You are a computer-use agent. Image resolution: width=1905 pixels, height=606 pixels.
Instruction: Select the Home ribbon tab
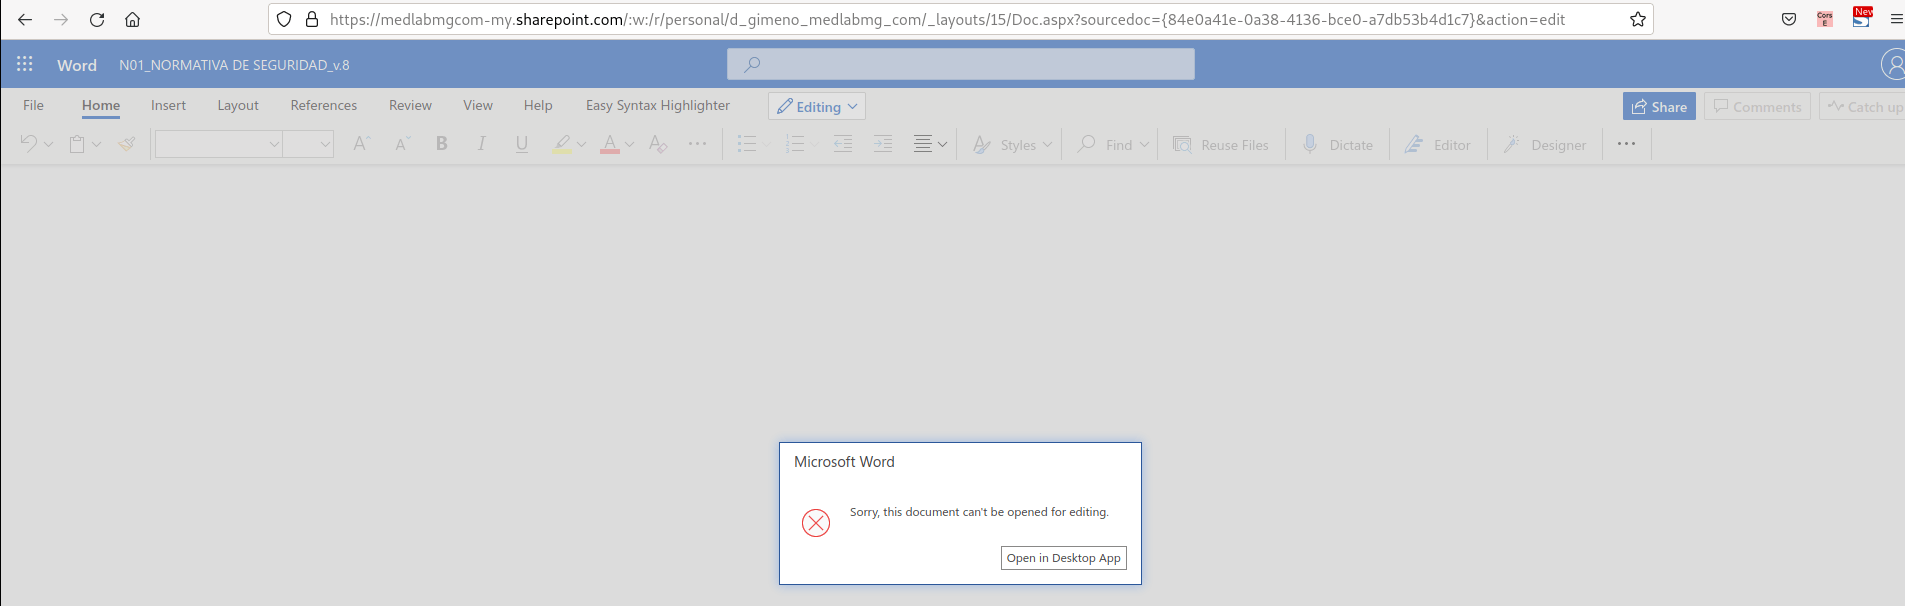(101, 105)
